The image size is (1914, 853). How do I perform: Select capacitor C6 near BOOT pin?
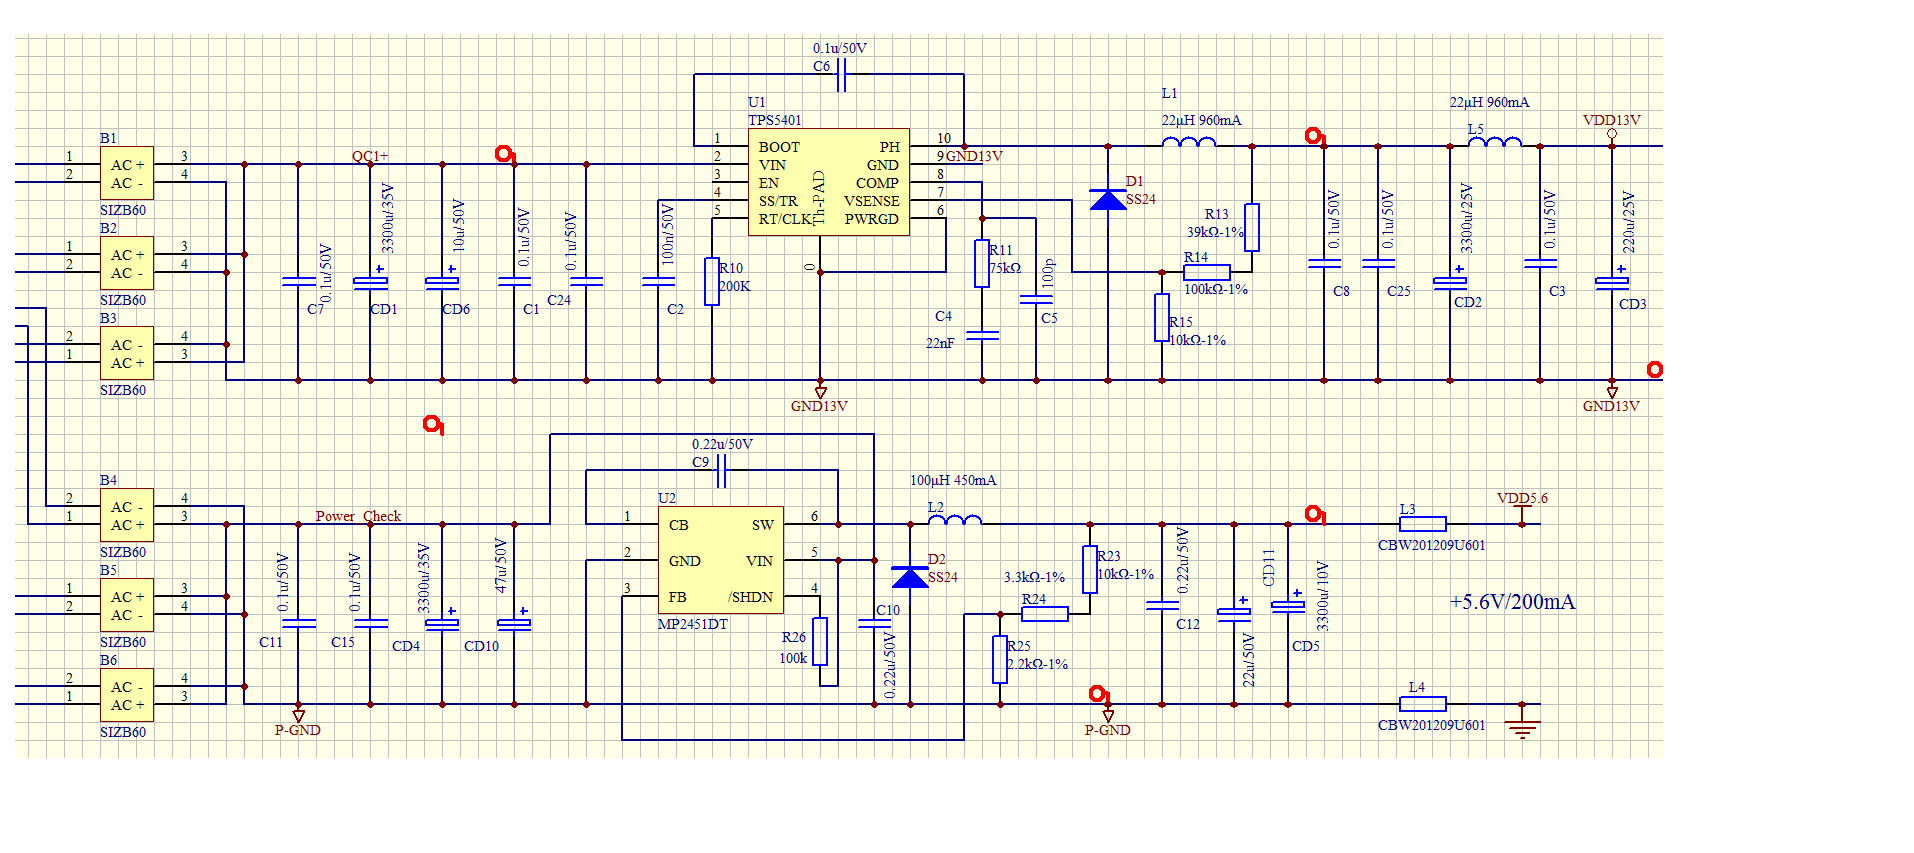(841, 74)
